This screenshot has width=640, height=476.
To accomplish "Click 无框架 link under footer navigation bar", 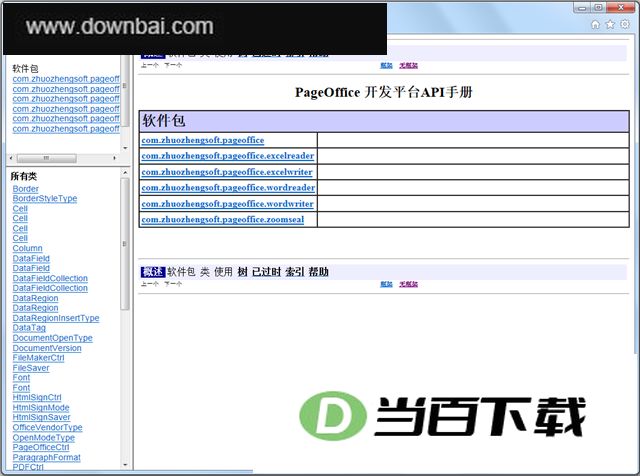I will point(409,284).
